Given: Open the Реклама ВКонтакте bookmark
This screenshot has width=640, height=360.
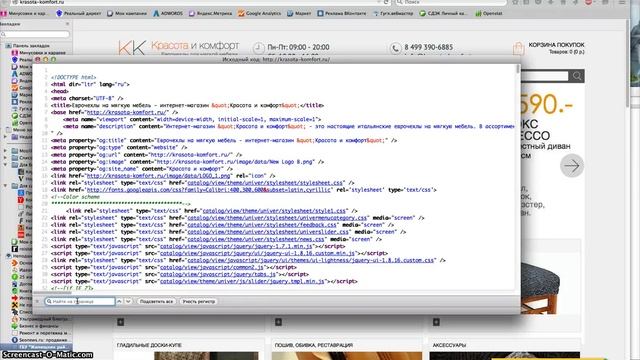Looking at the screenshot, I should (x=342, y=13).
